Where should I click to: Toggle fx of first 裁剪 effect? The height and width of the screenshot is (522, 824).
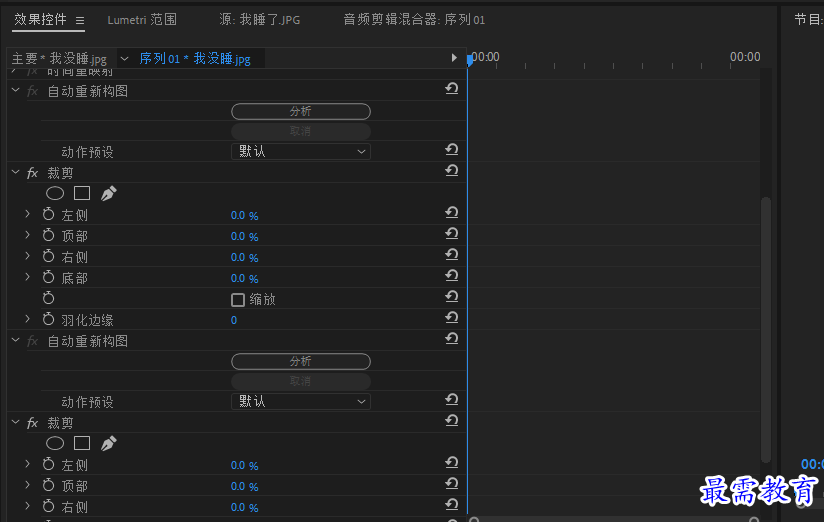tap(33, 173)
